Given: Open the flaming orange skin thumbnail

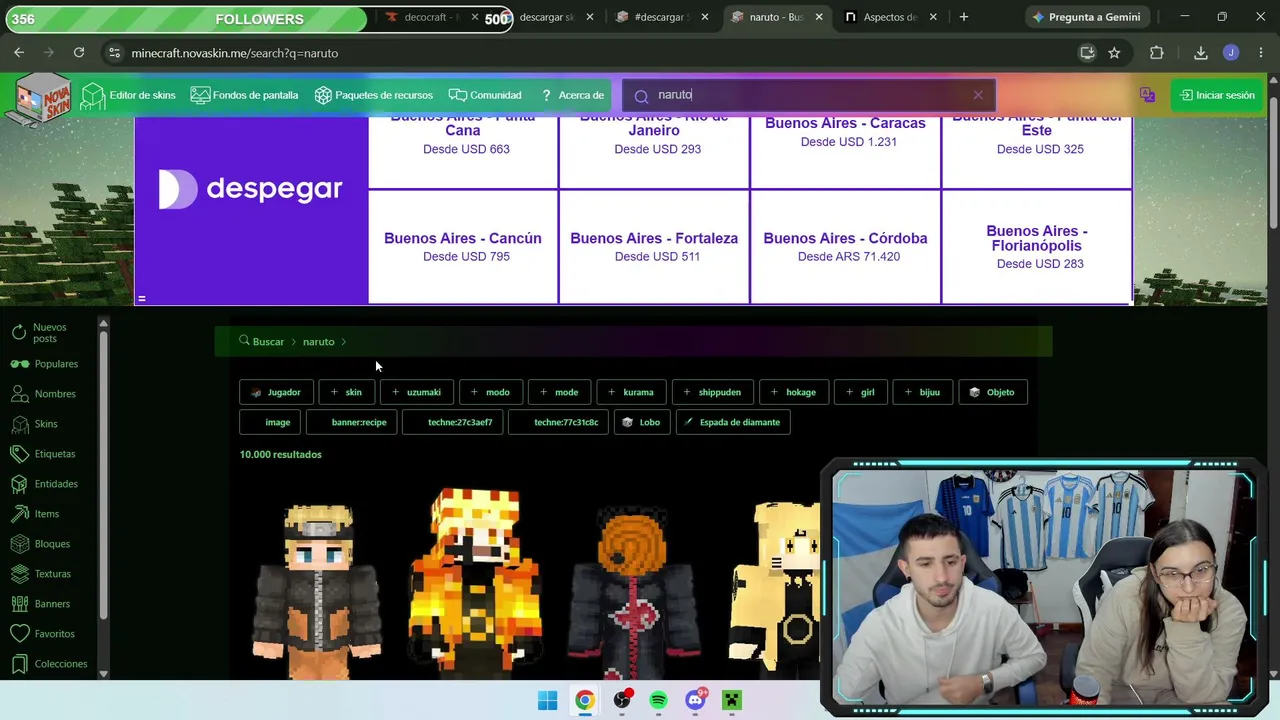Looking at the screenshot, I should pos(476,585).
